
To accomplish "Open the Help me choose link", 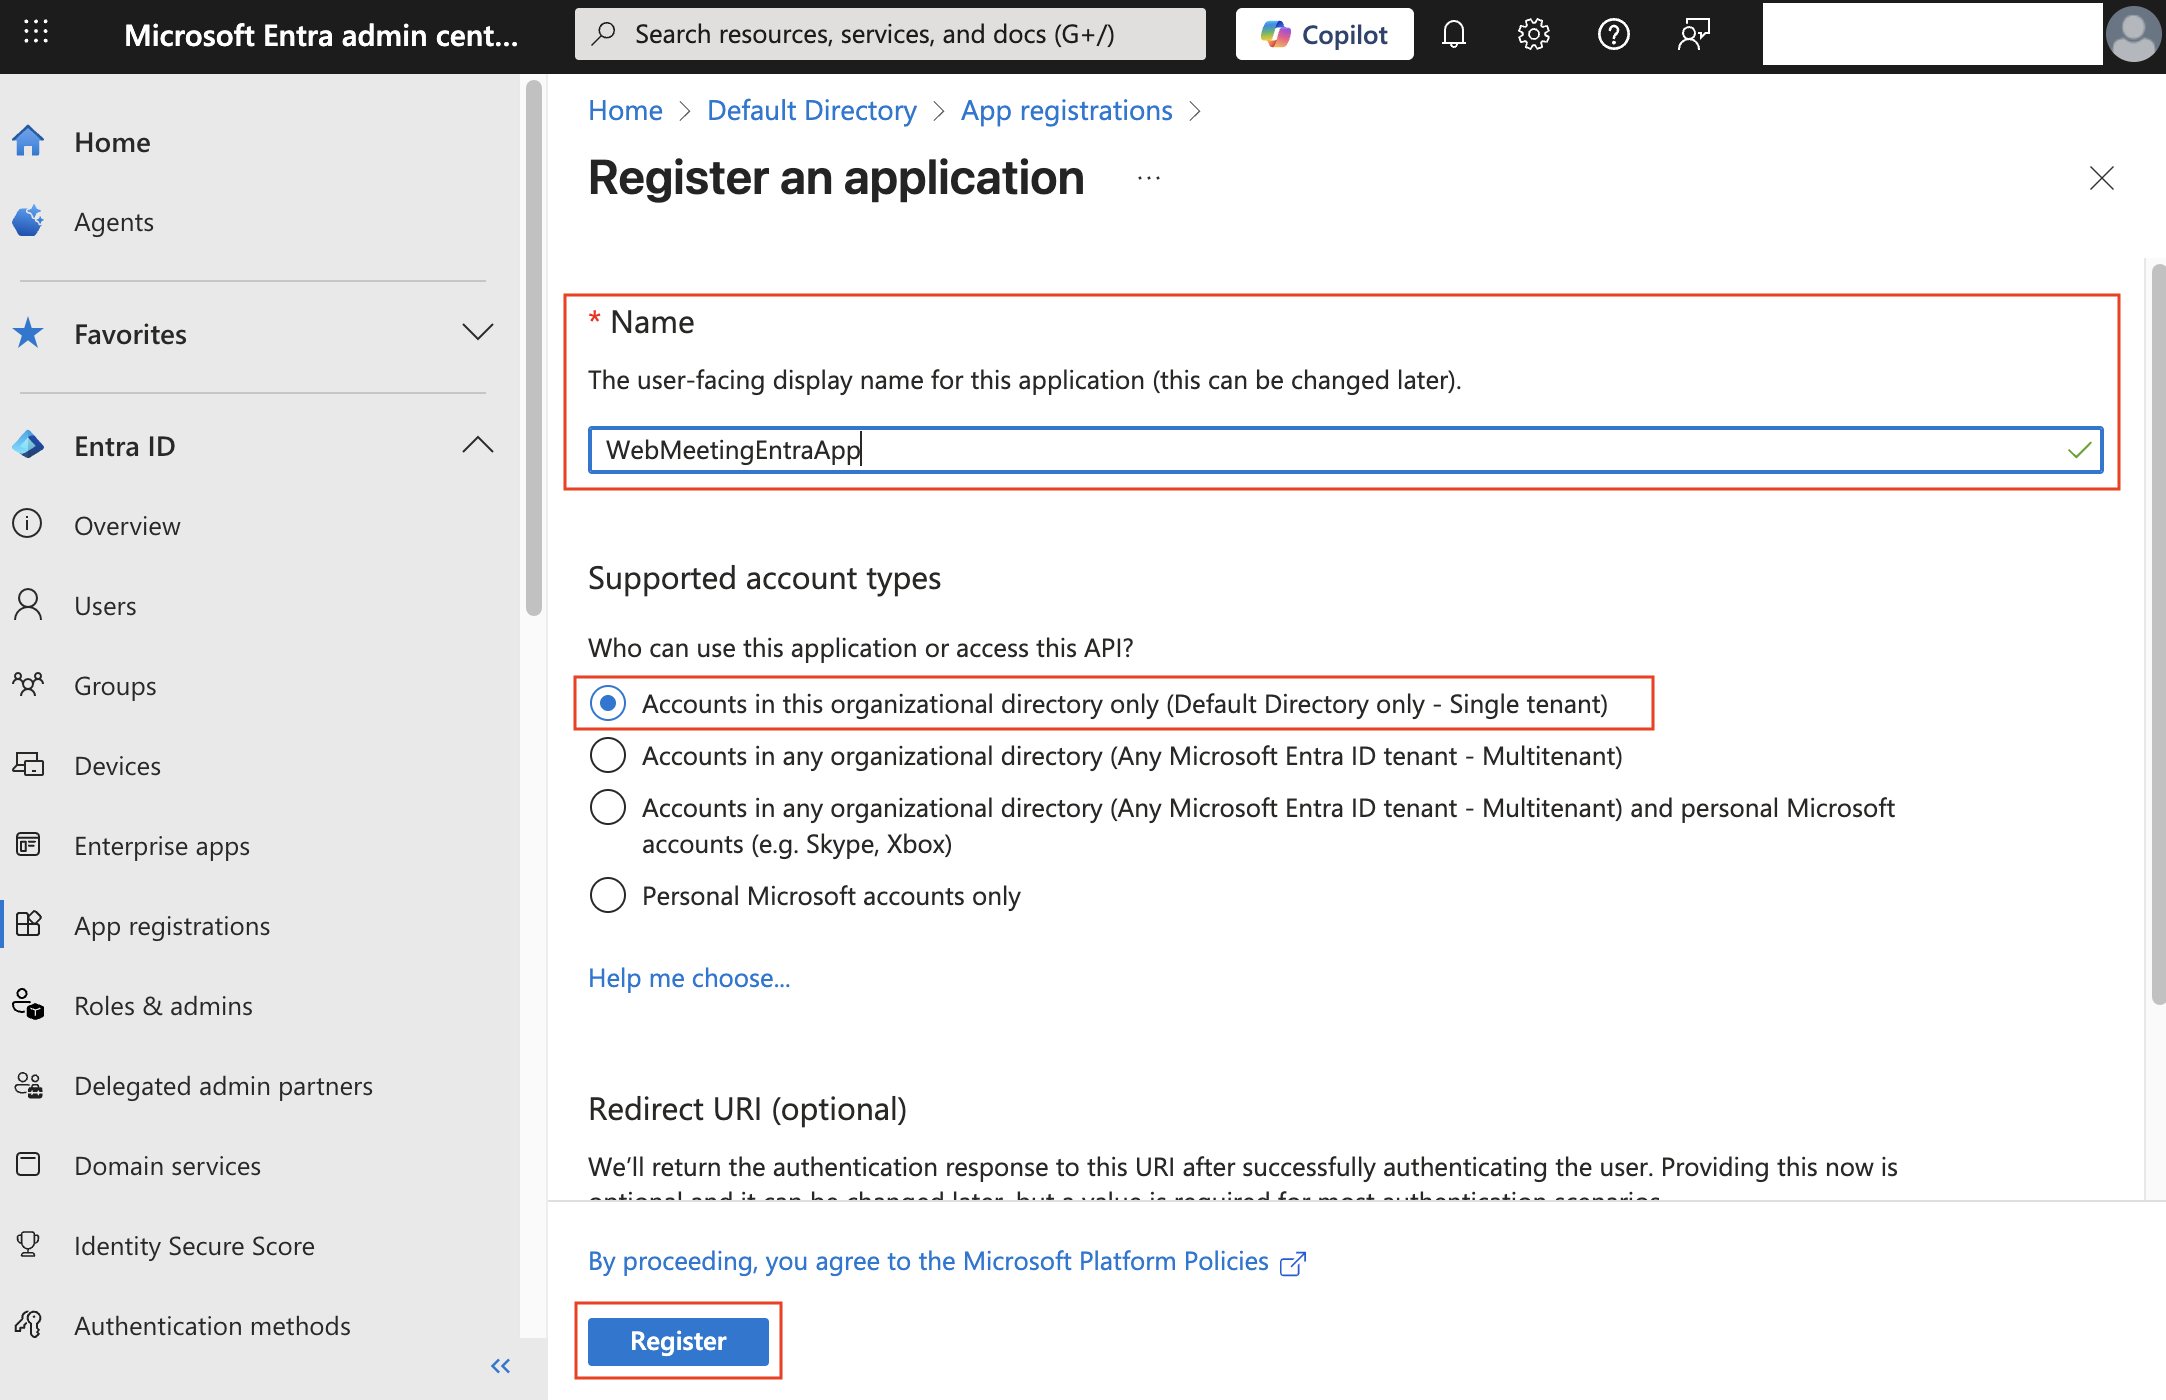I will click(x=688, y=977).
